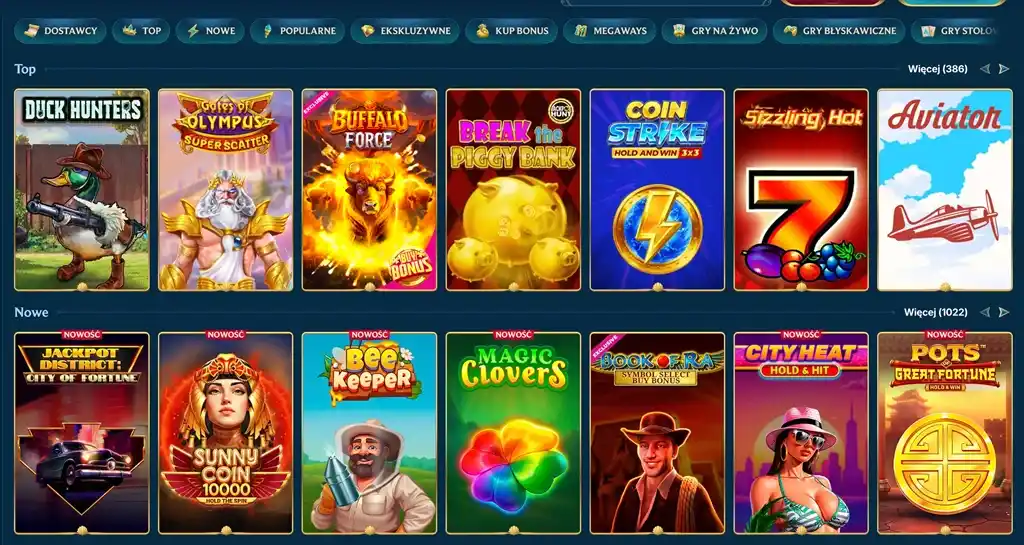Viewport: 1024px width, 545px height.
Task: Show next games in Top row
Action: point(1004,69)
